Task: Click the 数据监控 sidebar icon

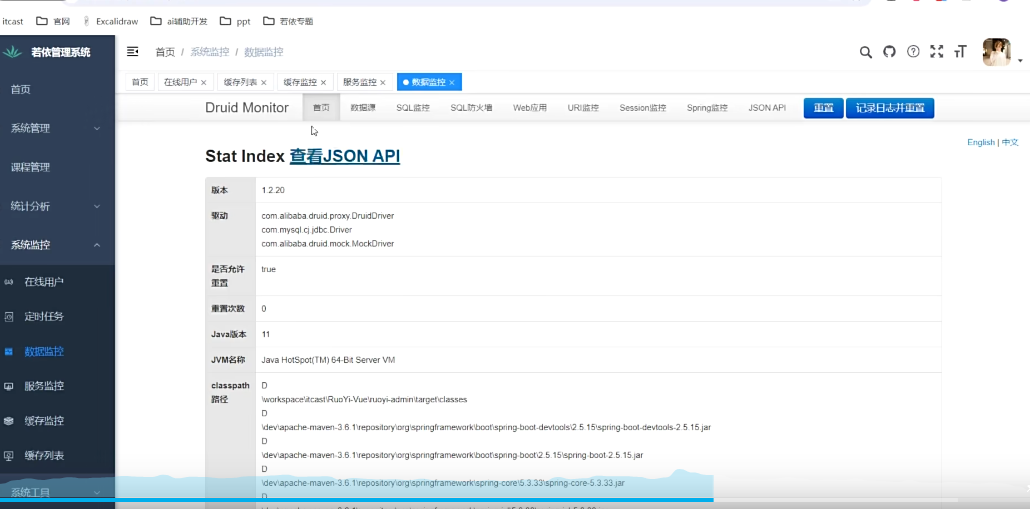Action: (x=9, y=351)
